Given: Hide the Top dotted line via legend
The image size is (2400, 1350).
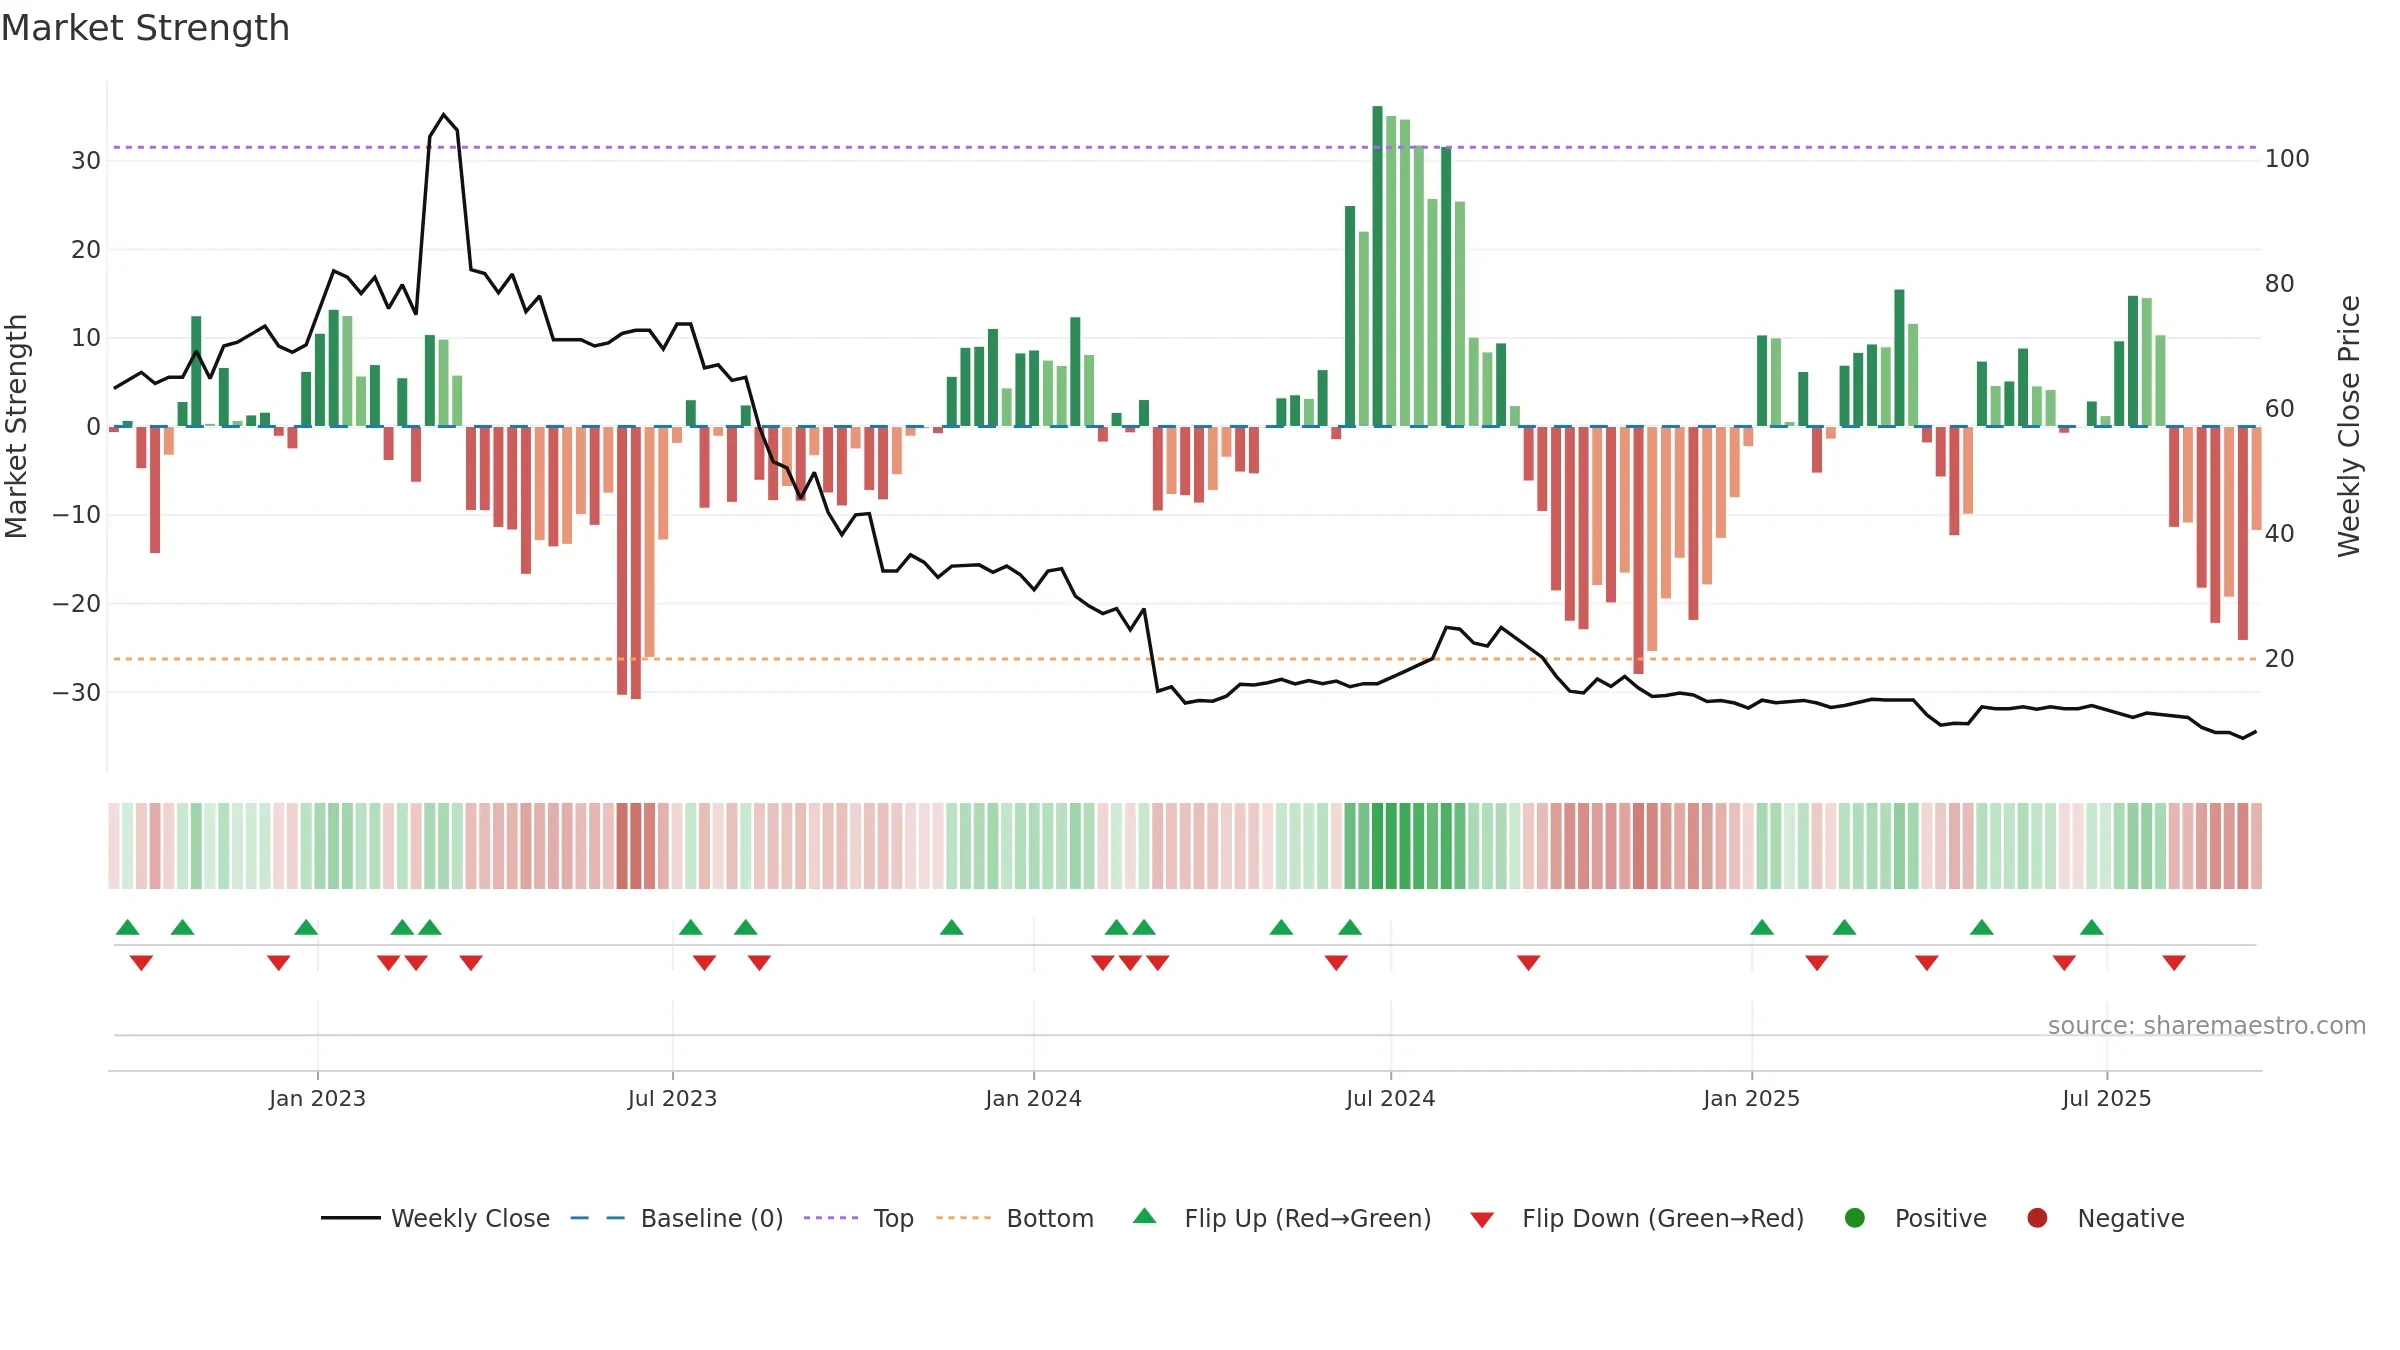Looking at the screenshot, I should [859, 1218].
